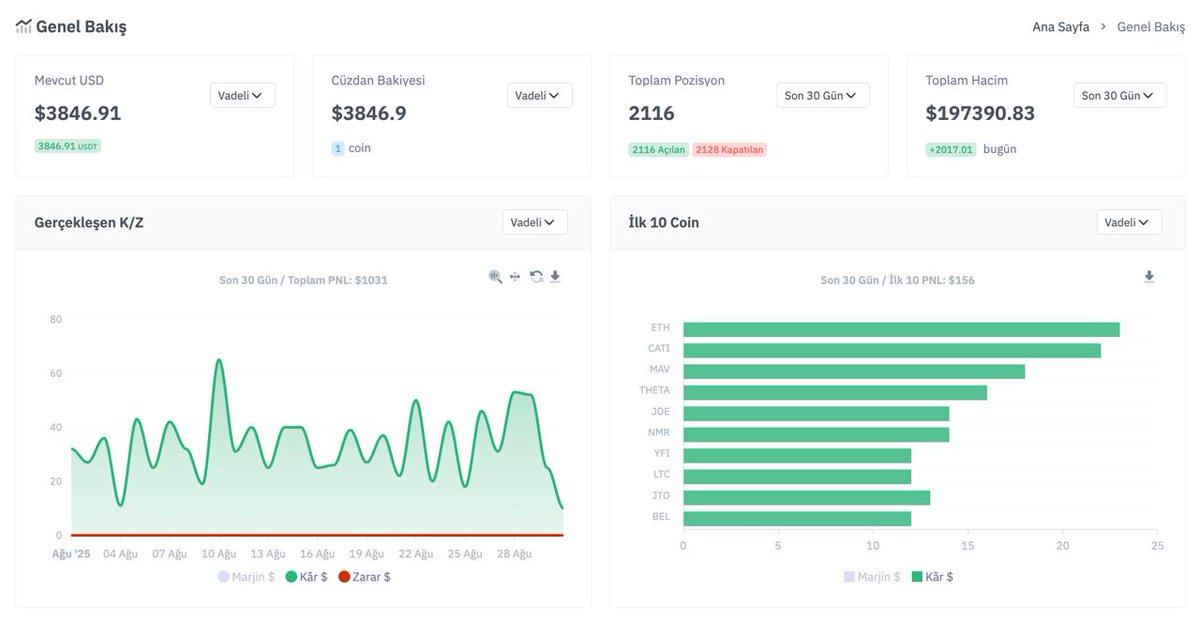
Task: Open the Vadeli dropdown in İlk 10 Coin panel
Action: click(x=1129, y=222)
